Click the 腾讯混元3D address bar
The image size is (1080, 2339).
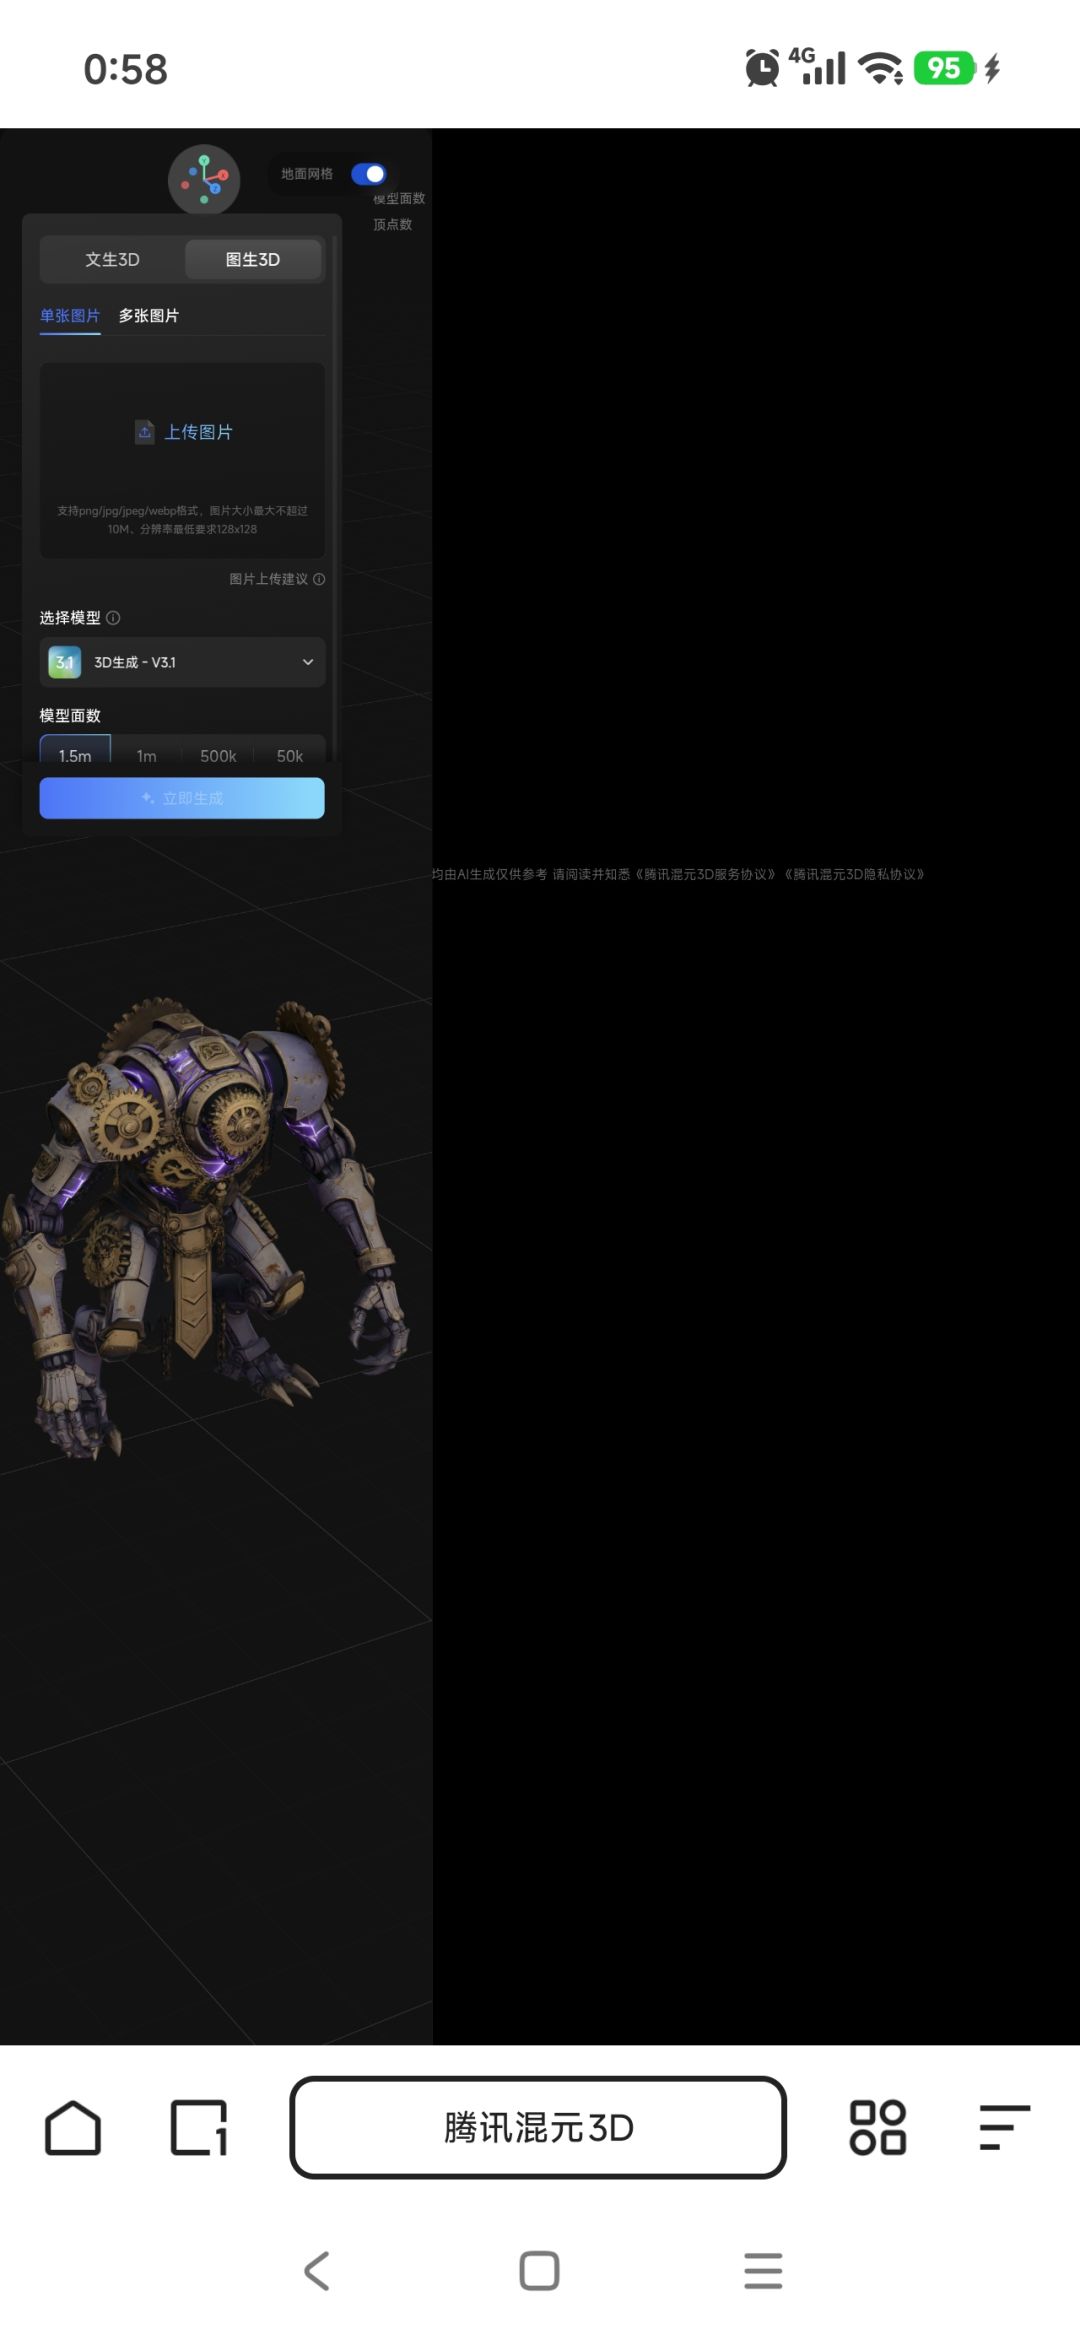538,2127
